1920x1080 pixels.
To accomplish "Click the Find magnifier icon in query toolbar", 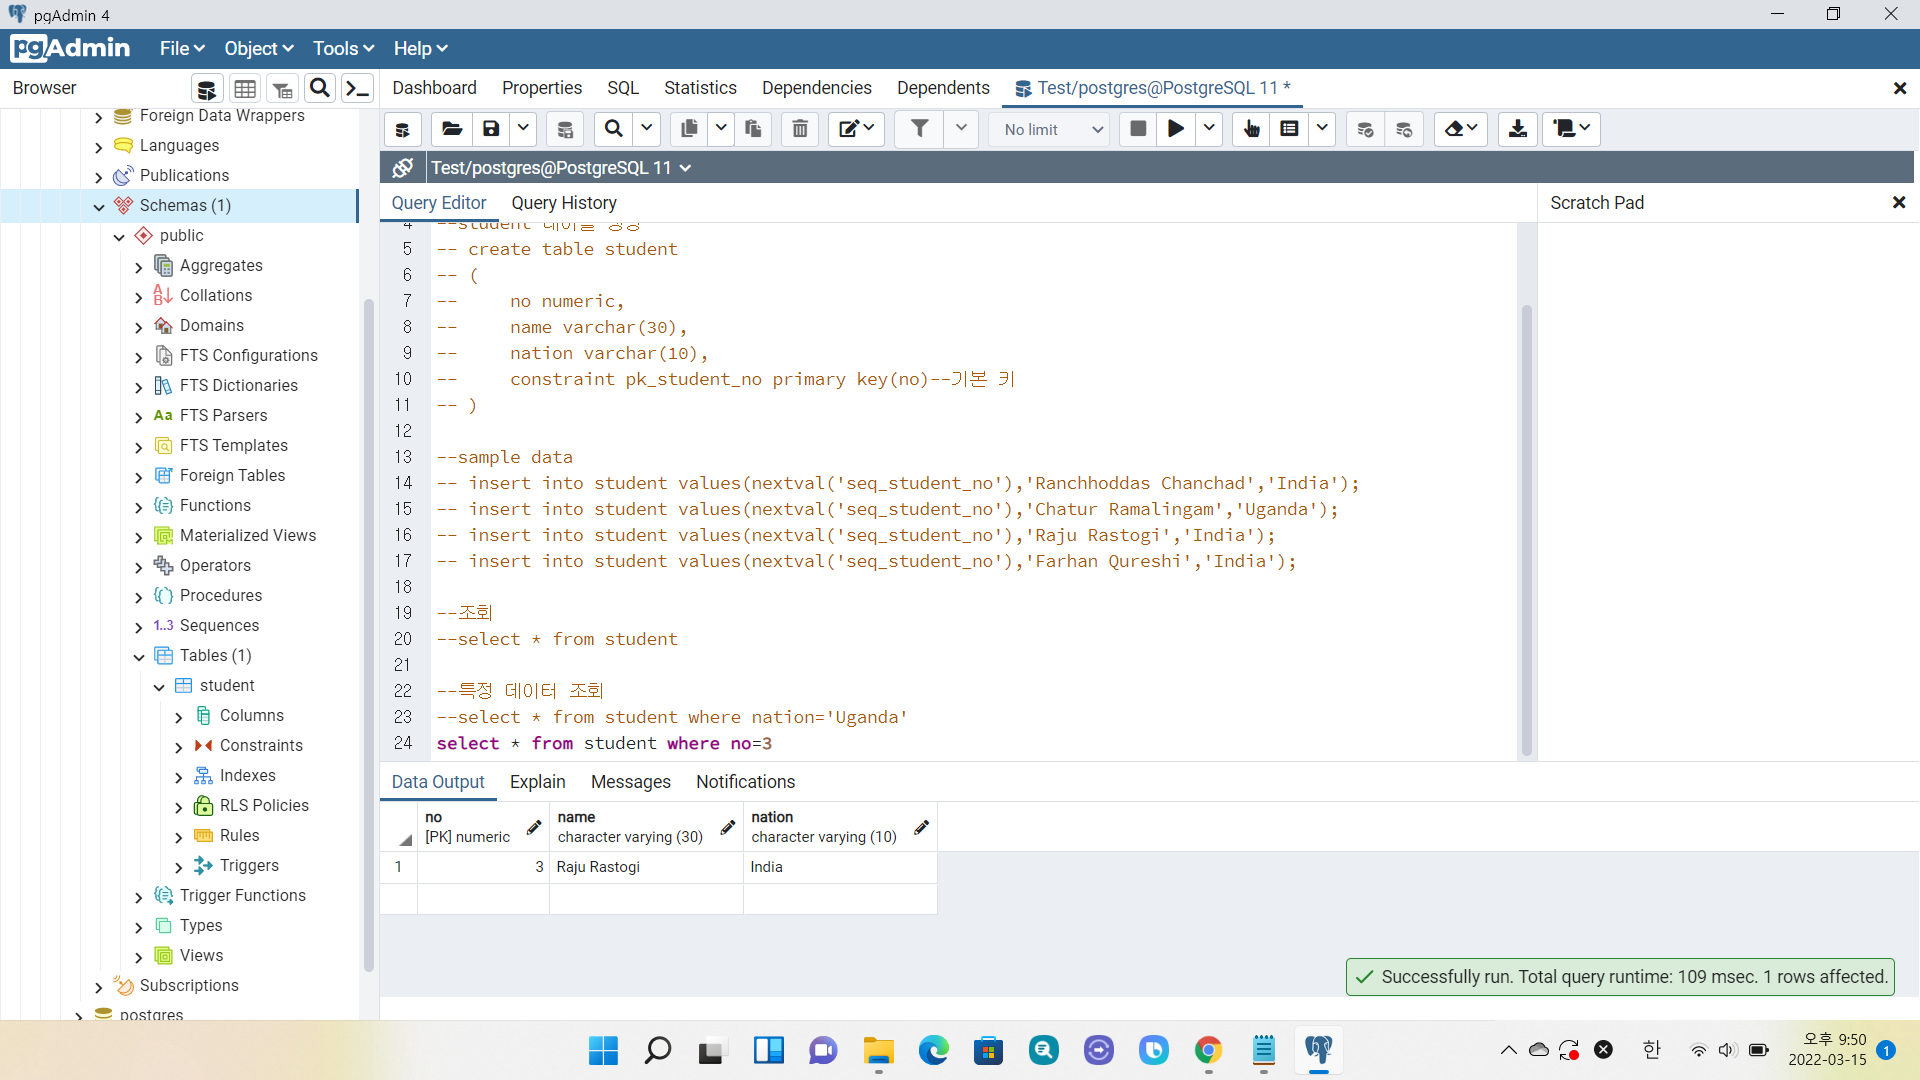I will point(614,129).
